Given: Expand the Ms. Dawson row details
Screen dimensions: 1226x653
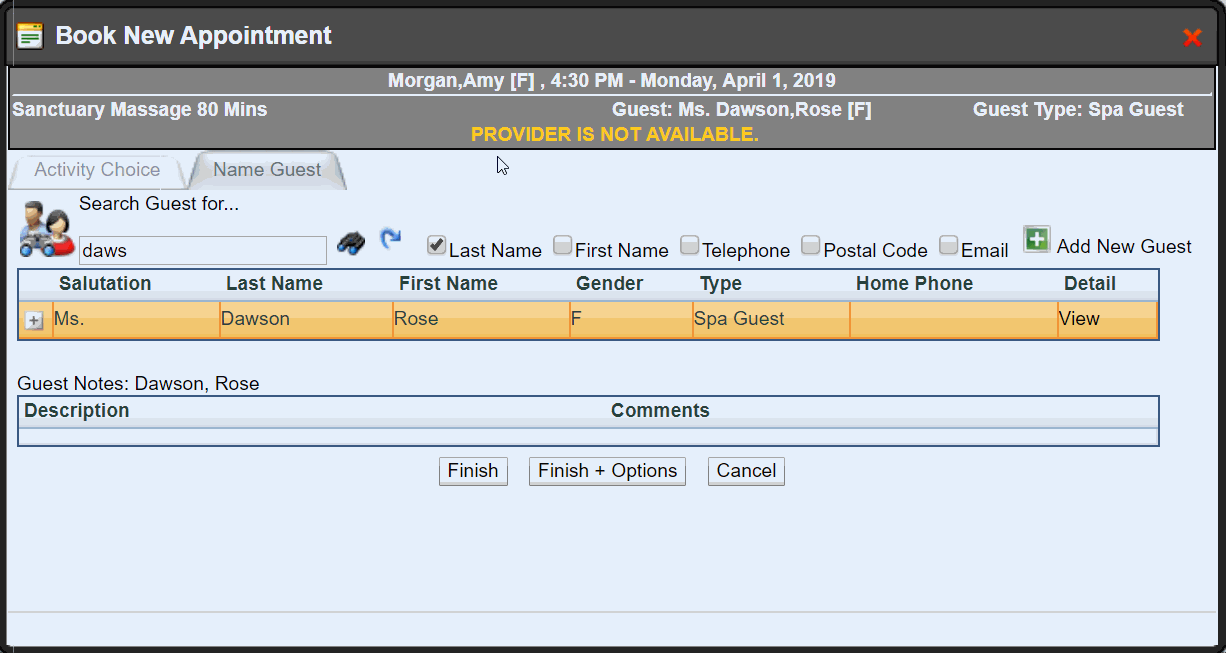Looking at the screenshot, I should (34, 321).
